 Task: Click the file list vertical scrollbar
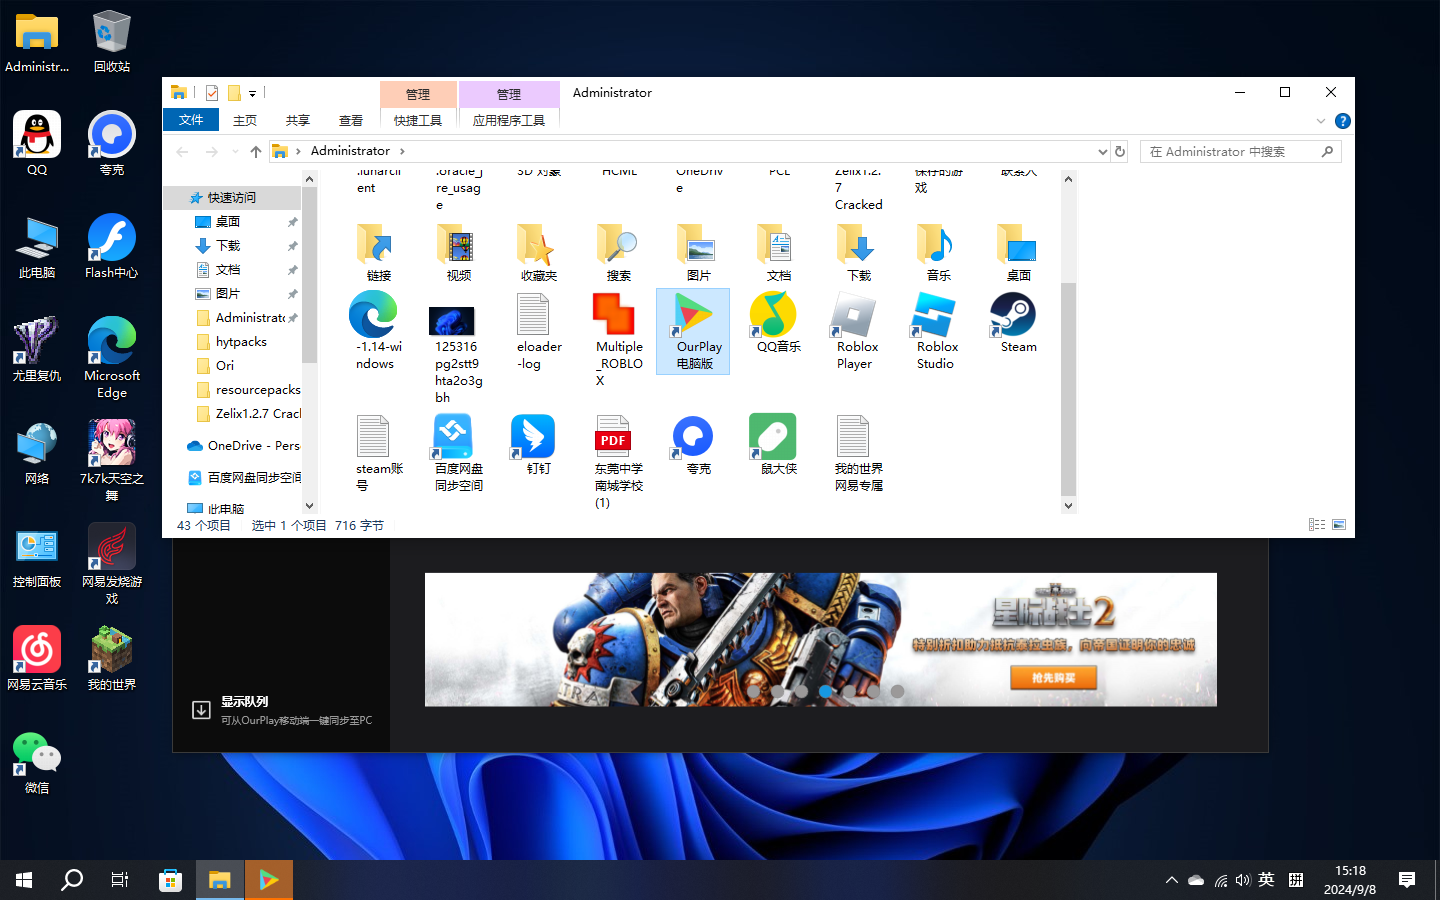point(1068,388)
